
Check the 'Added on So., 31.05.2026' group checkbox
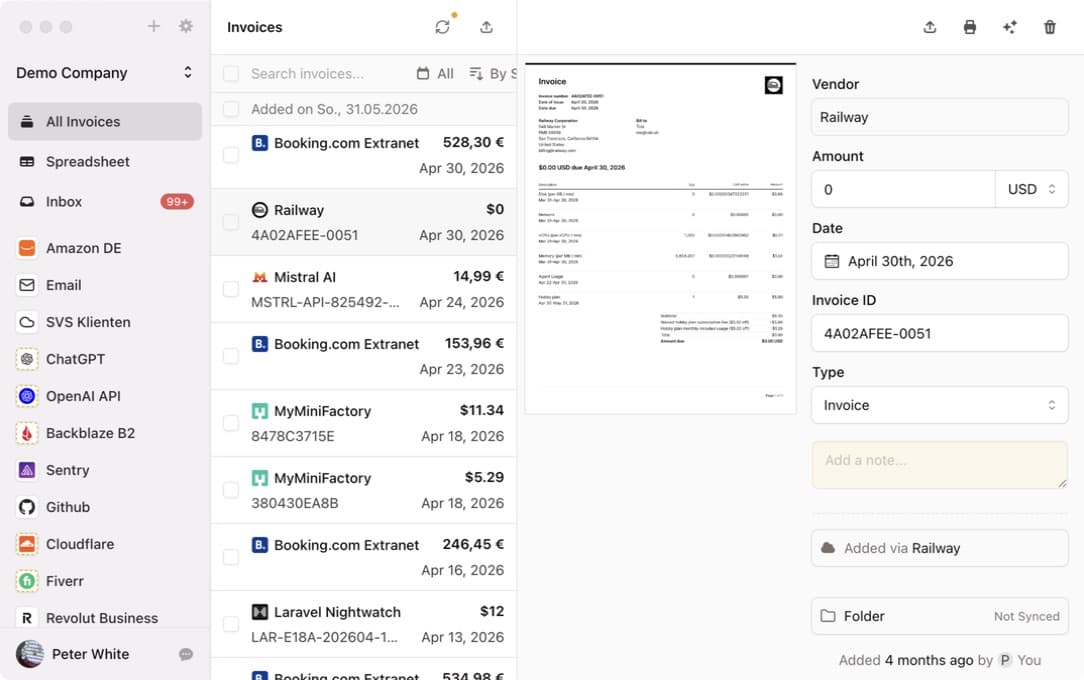point(231,108)
